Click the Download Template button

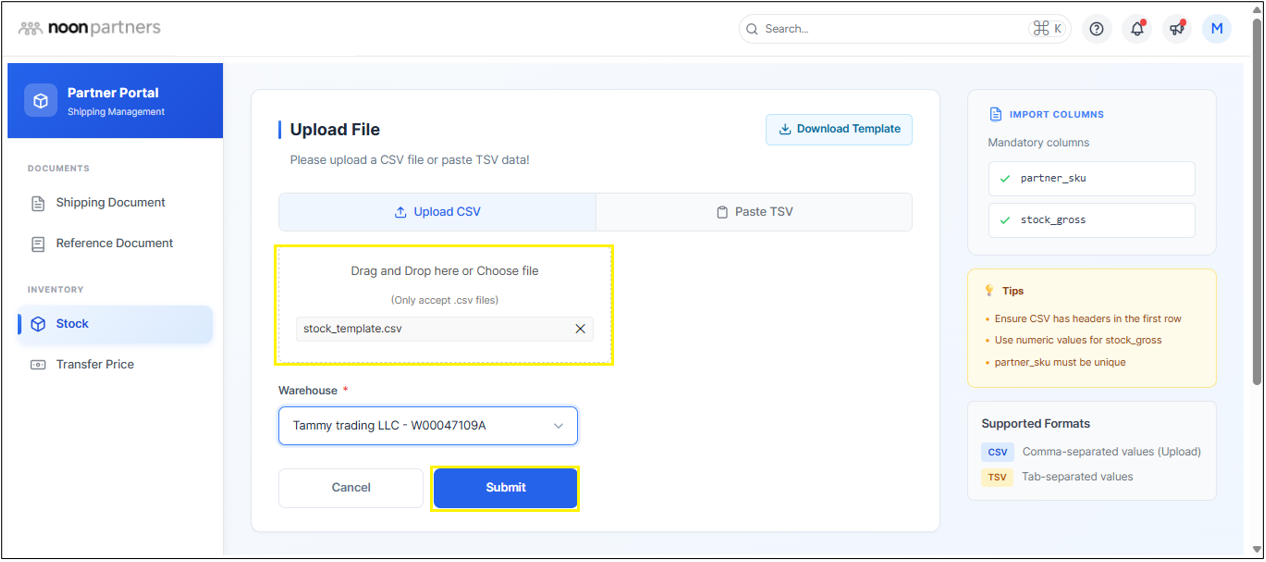coord(839,129)
